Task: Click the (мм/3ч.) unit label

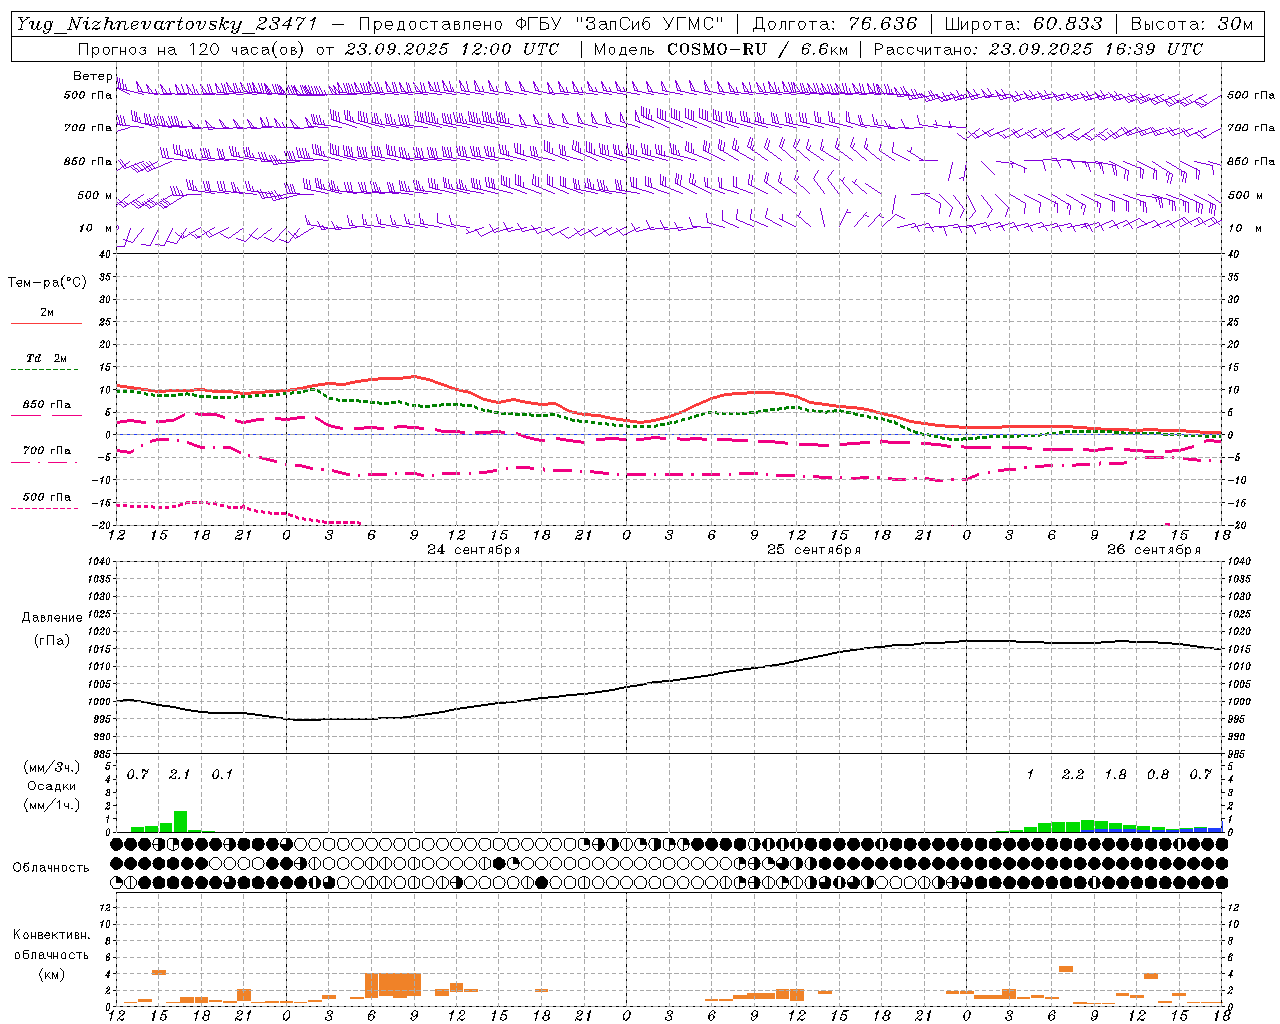Action: (51, 767)
